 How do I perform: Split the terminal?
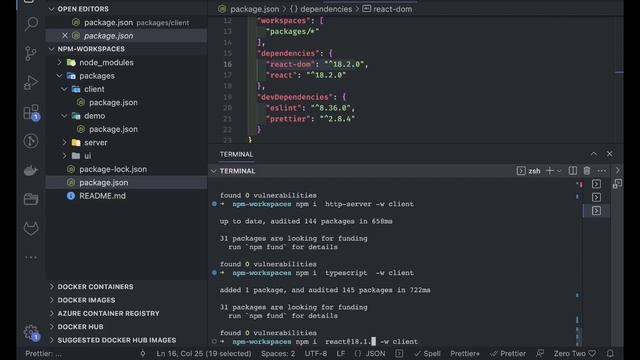tap(573, 171)
